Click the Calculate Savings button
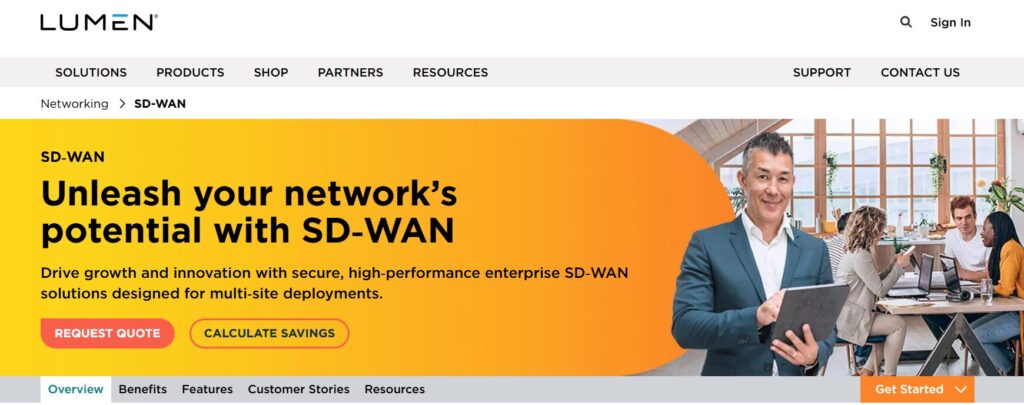Image resolution: width=1024 pixels, height=405 pixels. pos(269,333)
